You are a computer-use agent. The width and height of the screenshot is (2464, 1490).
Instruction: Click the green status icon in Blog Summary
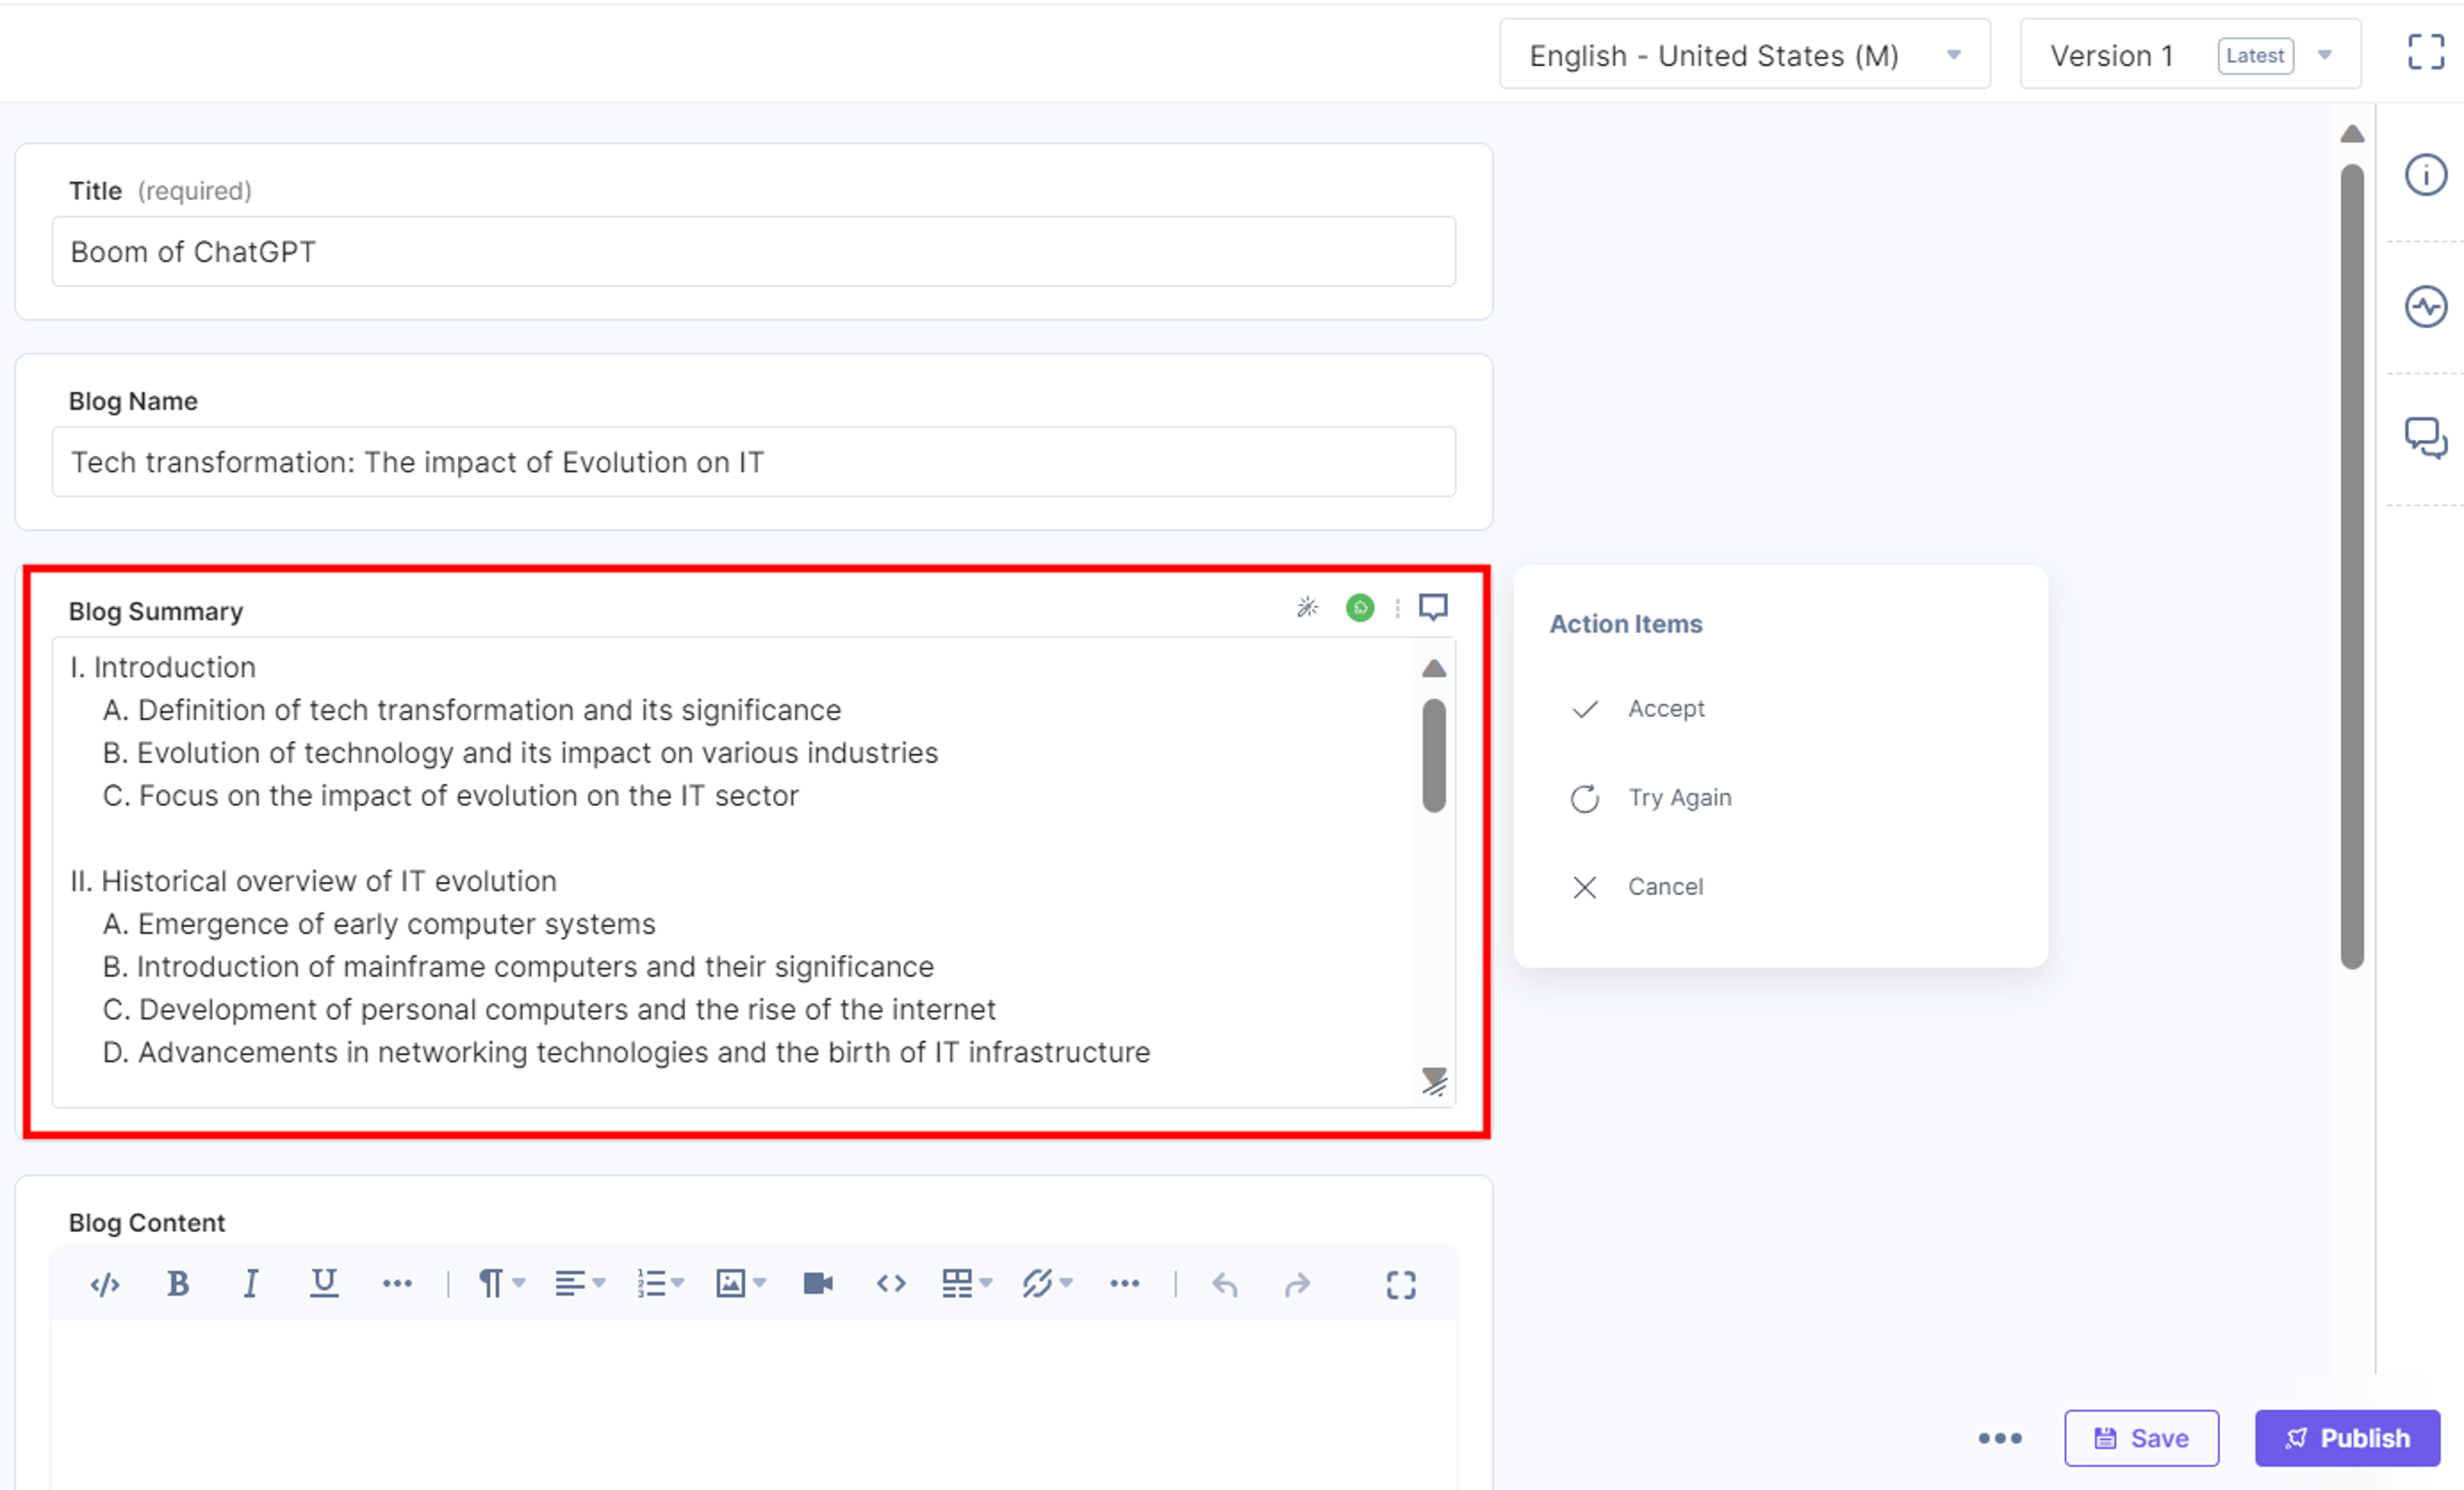[1360, 607]
